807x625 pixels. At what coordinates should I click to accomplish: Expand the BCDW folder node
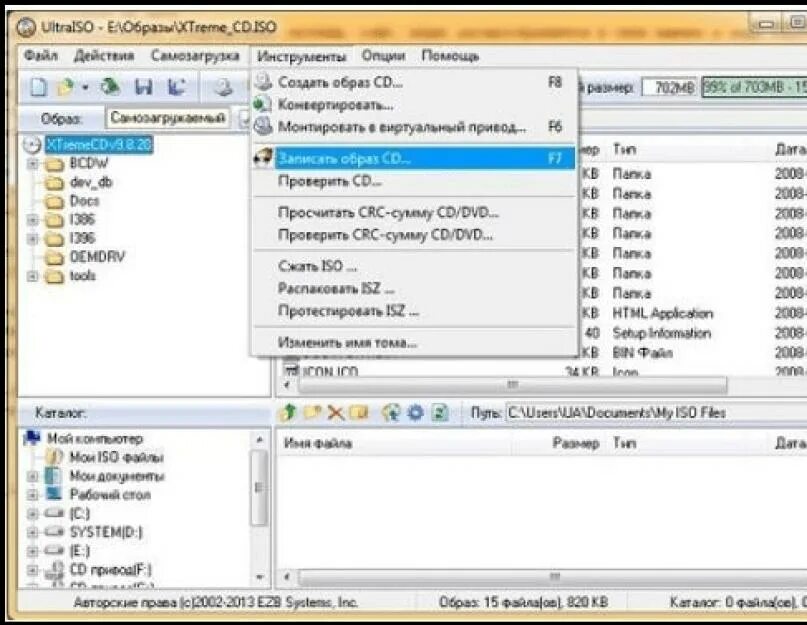(32, 164)
